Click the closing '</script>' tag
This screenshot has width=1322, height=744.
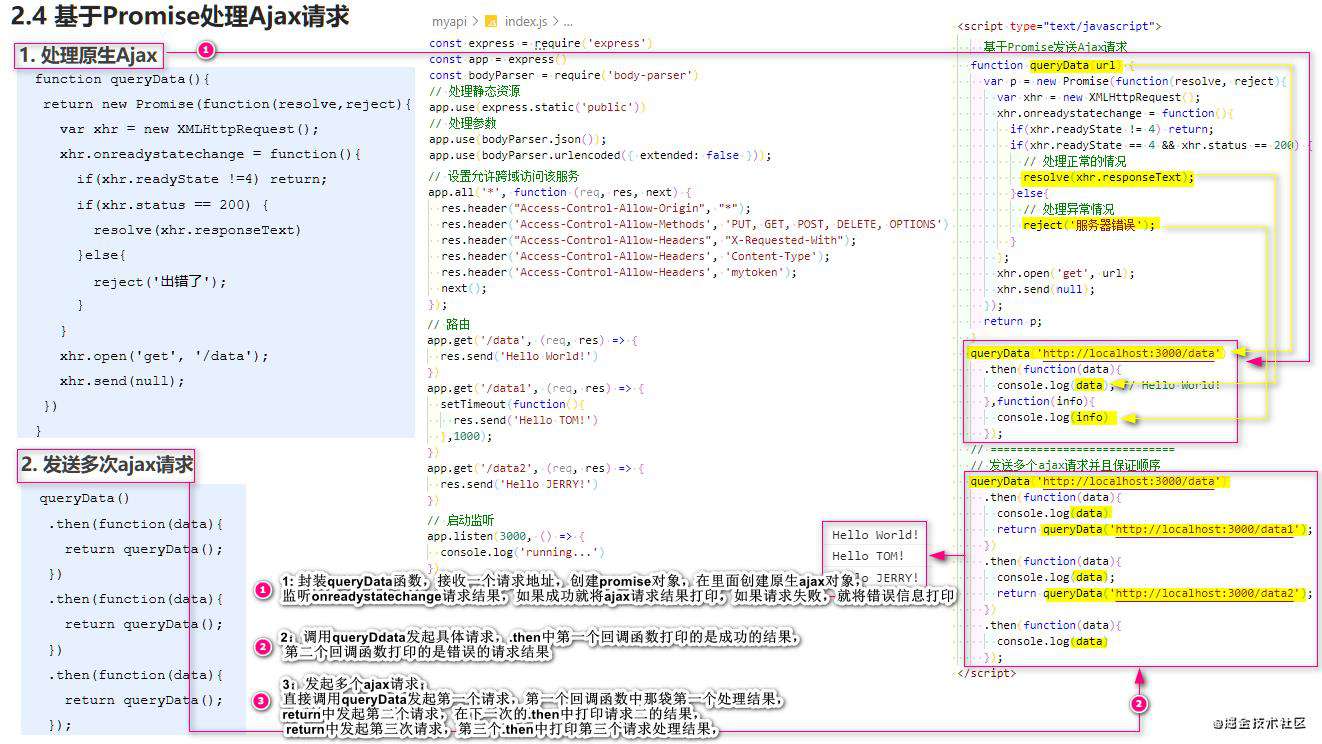pos(987,673)
